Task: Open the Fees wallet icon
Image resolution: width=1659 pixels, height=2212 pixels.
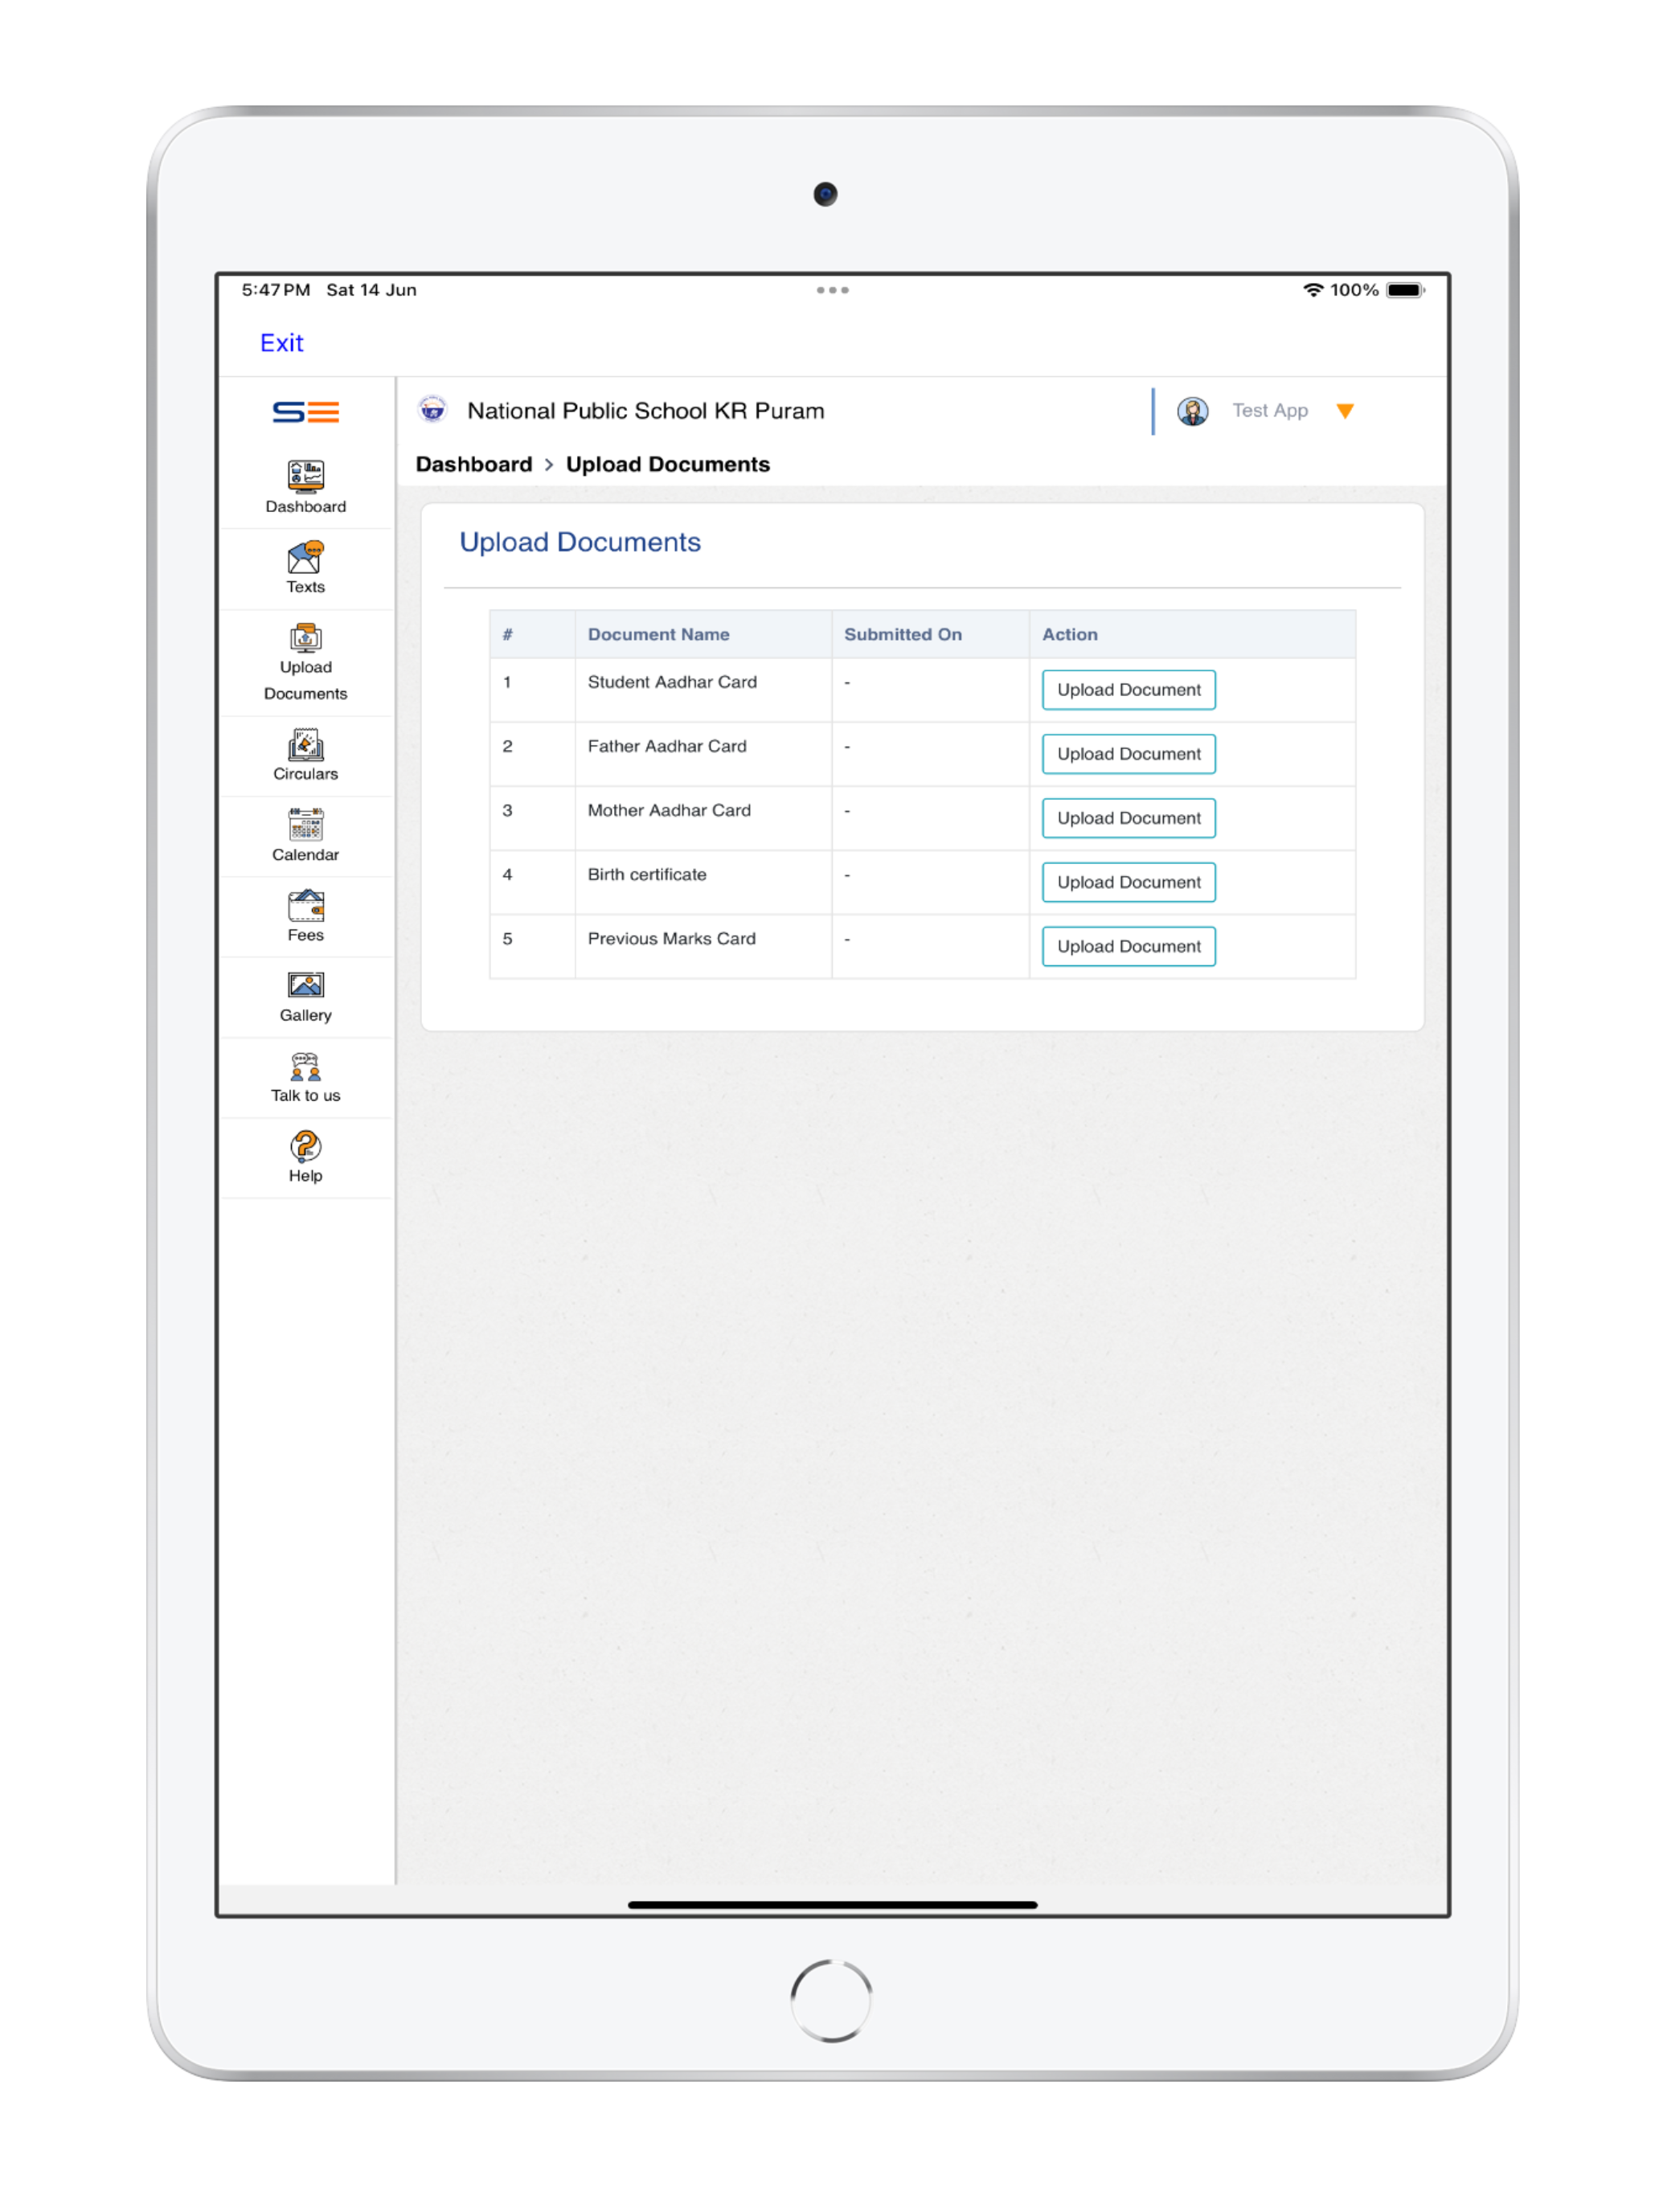Action: click(306, 906)
